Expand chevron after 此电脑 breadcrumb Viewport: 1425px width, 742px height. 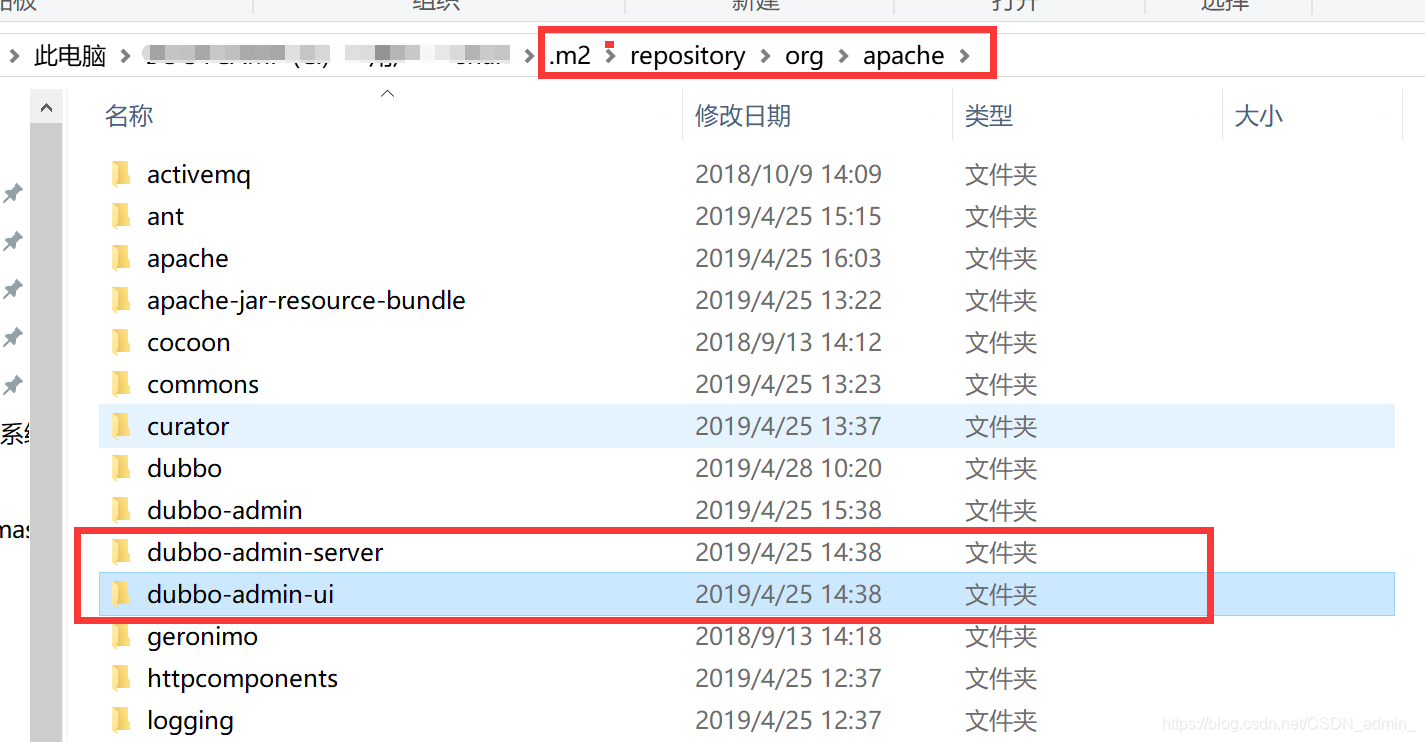click(125, 56)
